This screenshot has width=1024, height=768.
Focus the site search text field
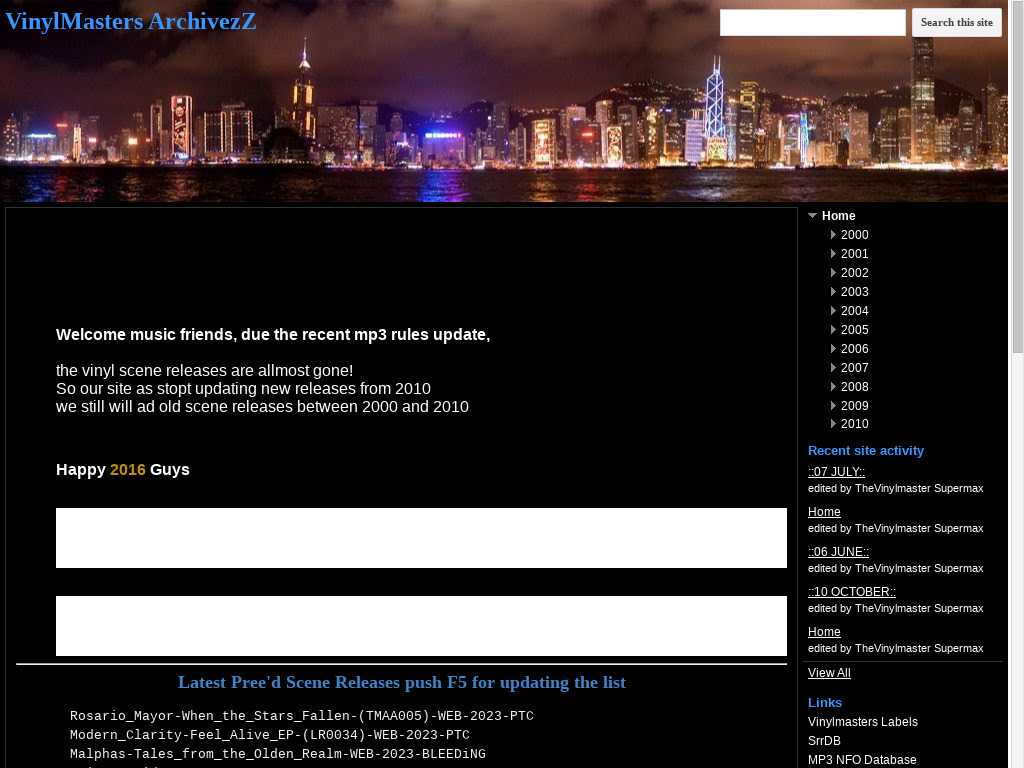[812, 23]
